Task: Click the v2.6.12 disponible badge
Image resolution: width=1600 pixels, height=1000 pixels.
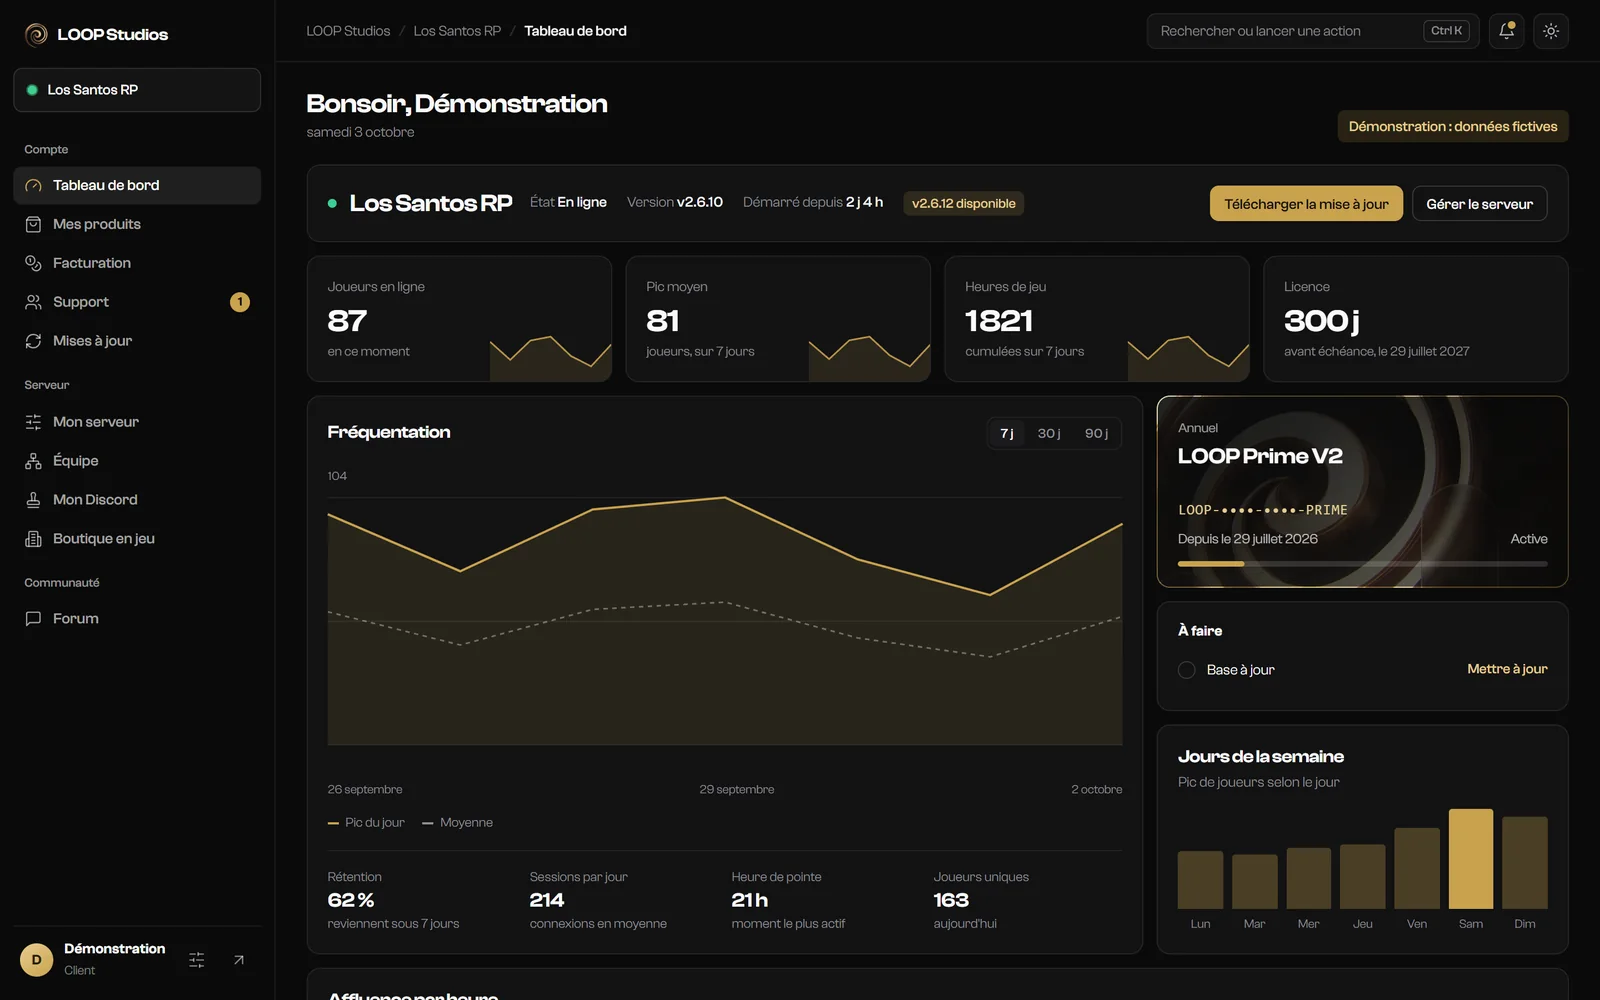Action: 963,204
